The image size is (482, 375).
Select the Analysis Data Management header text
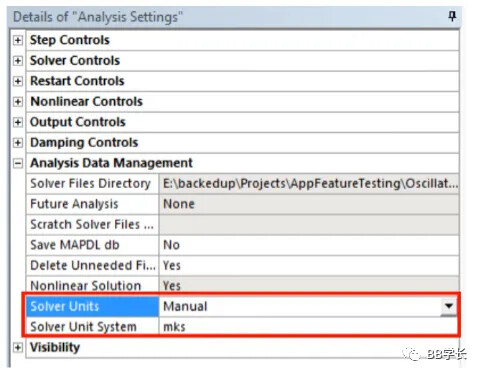(x=111, y=163)
